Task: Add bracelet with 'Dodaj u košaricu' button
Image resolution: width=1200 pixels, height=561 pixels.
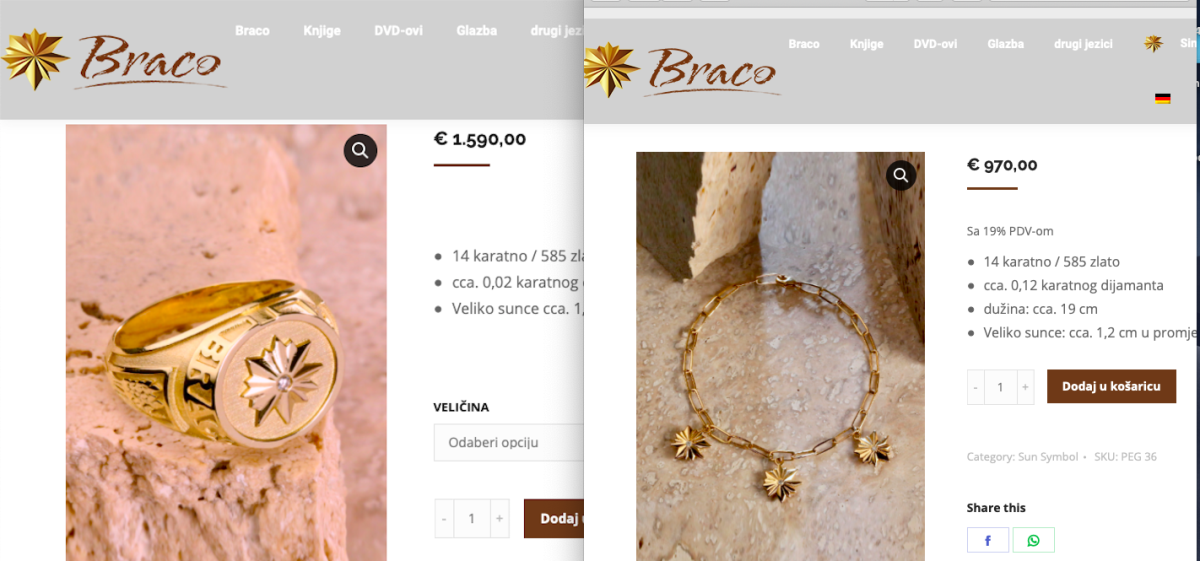Action: (1111, 386)
